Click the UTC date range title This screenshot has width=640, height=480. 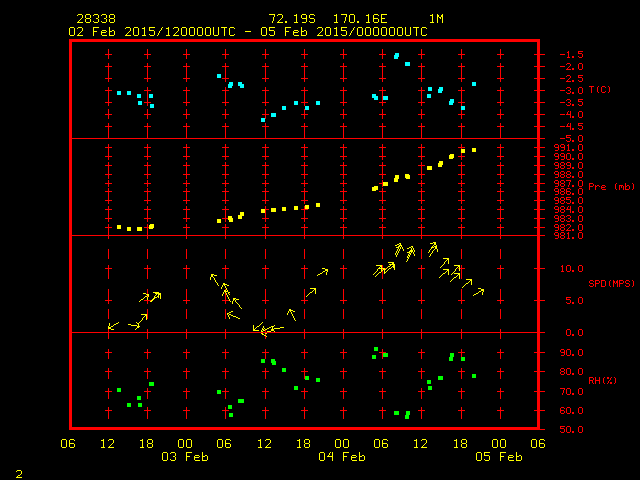tap(248, 32)
